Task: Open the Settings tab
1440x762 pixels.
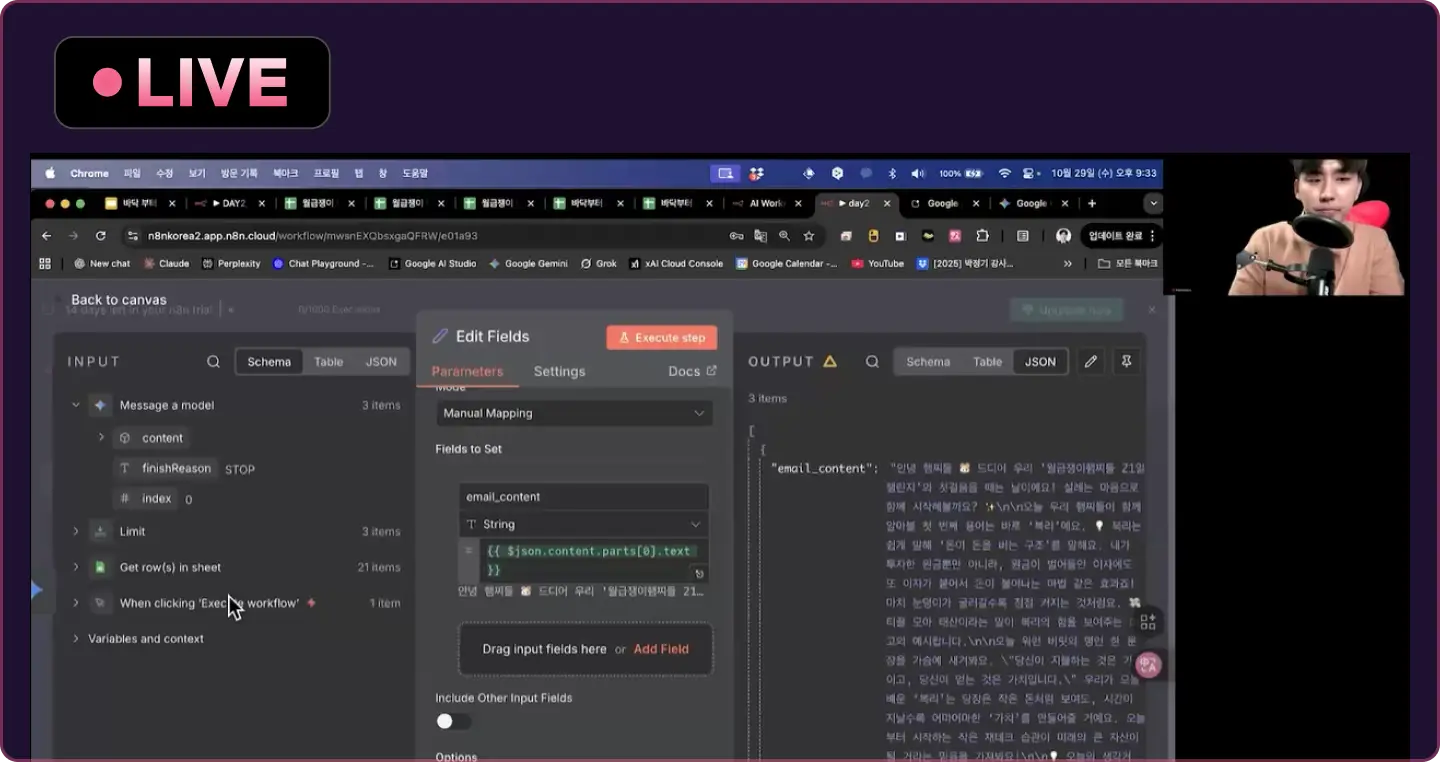Action: click(559, 371)
